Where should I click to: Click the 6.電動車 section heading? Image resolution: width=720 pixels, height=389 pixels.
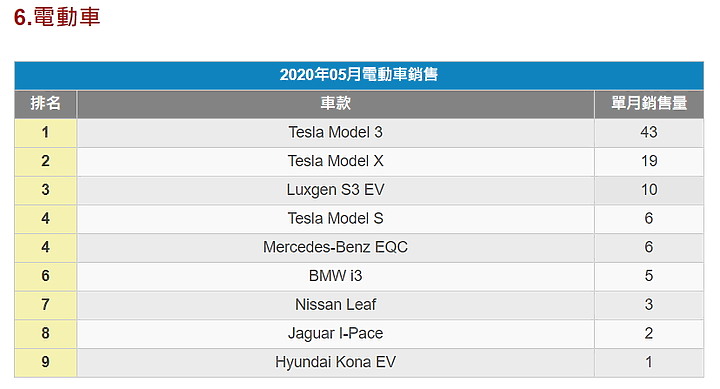[x=57, y=17]
